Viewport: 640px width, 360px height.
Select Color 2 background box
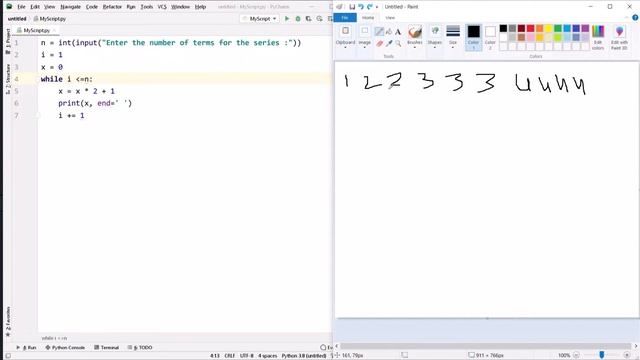[x=490, y=38]
